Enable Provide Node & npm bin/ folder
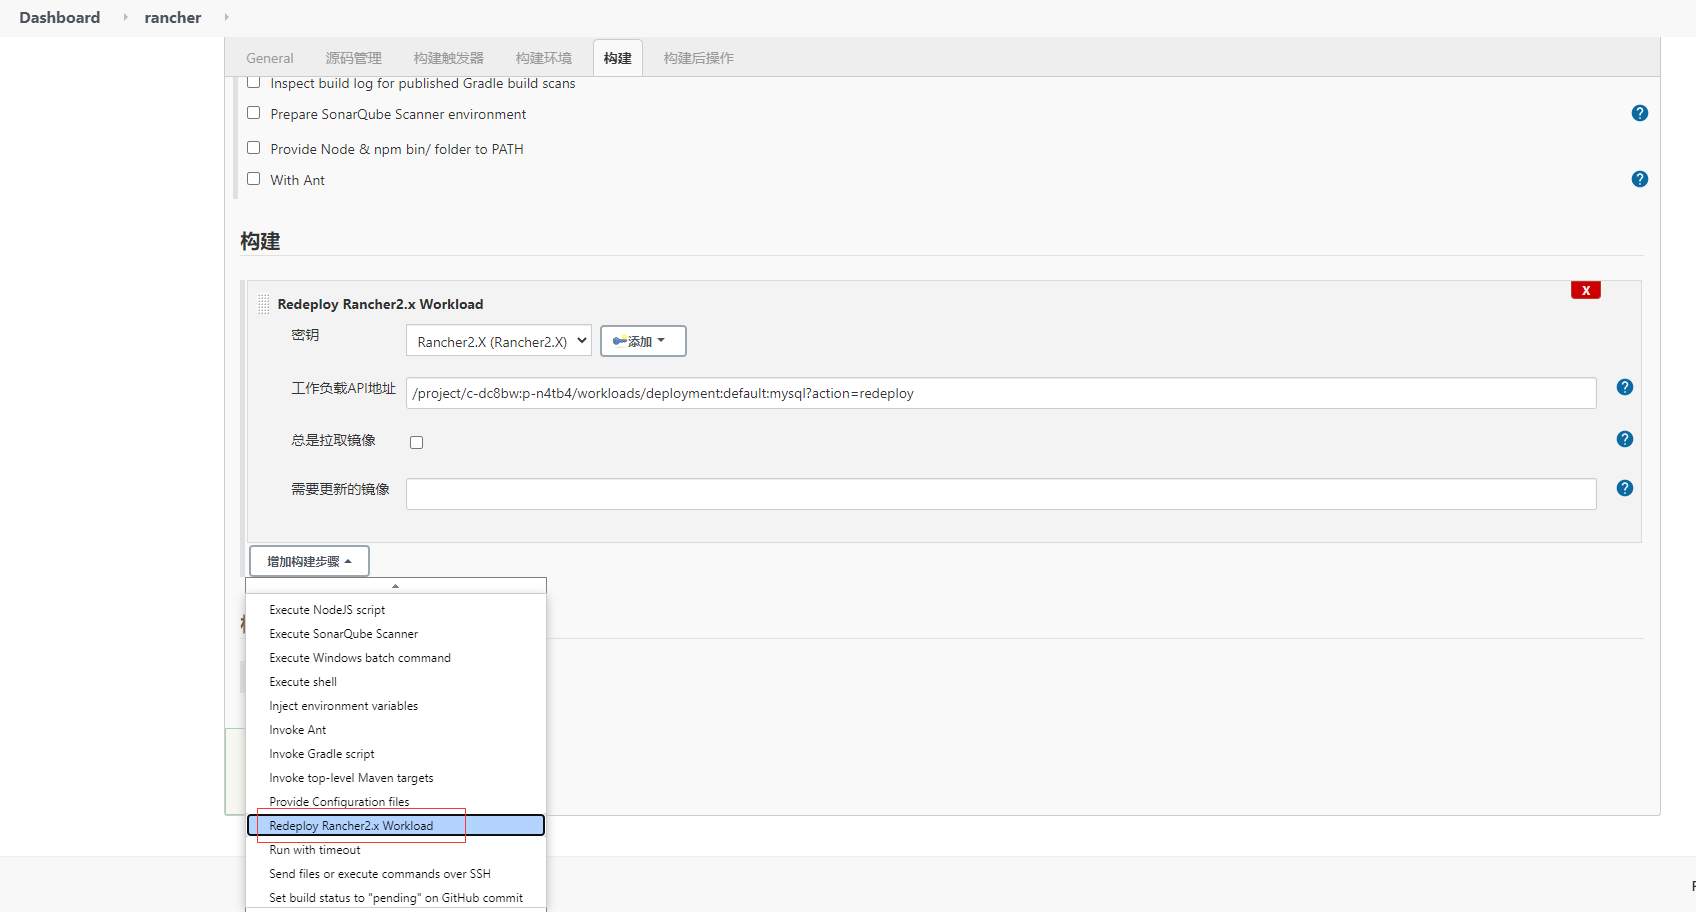 (x=254, y=148)
